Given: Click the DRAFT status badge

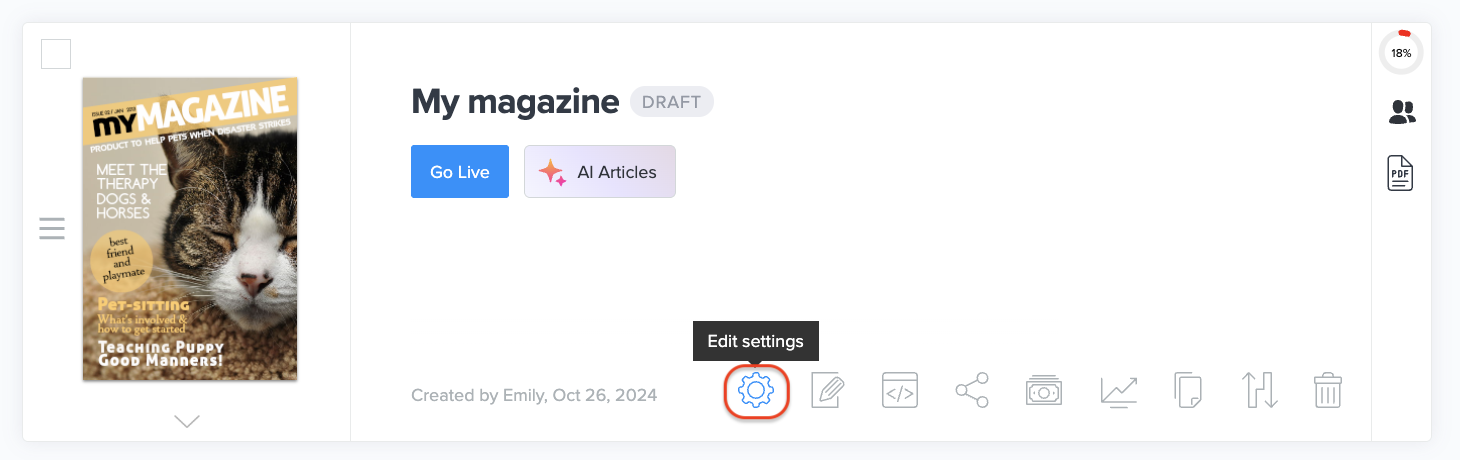Looking at the screenshot, I should [671, 102].
